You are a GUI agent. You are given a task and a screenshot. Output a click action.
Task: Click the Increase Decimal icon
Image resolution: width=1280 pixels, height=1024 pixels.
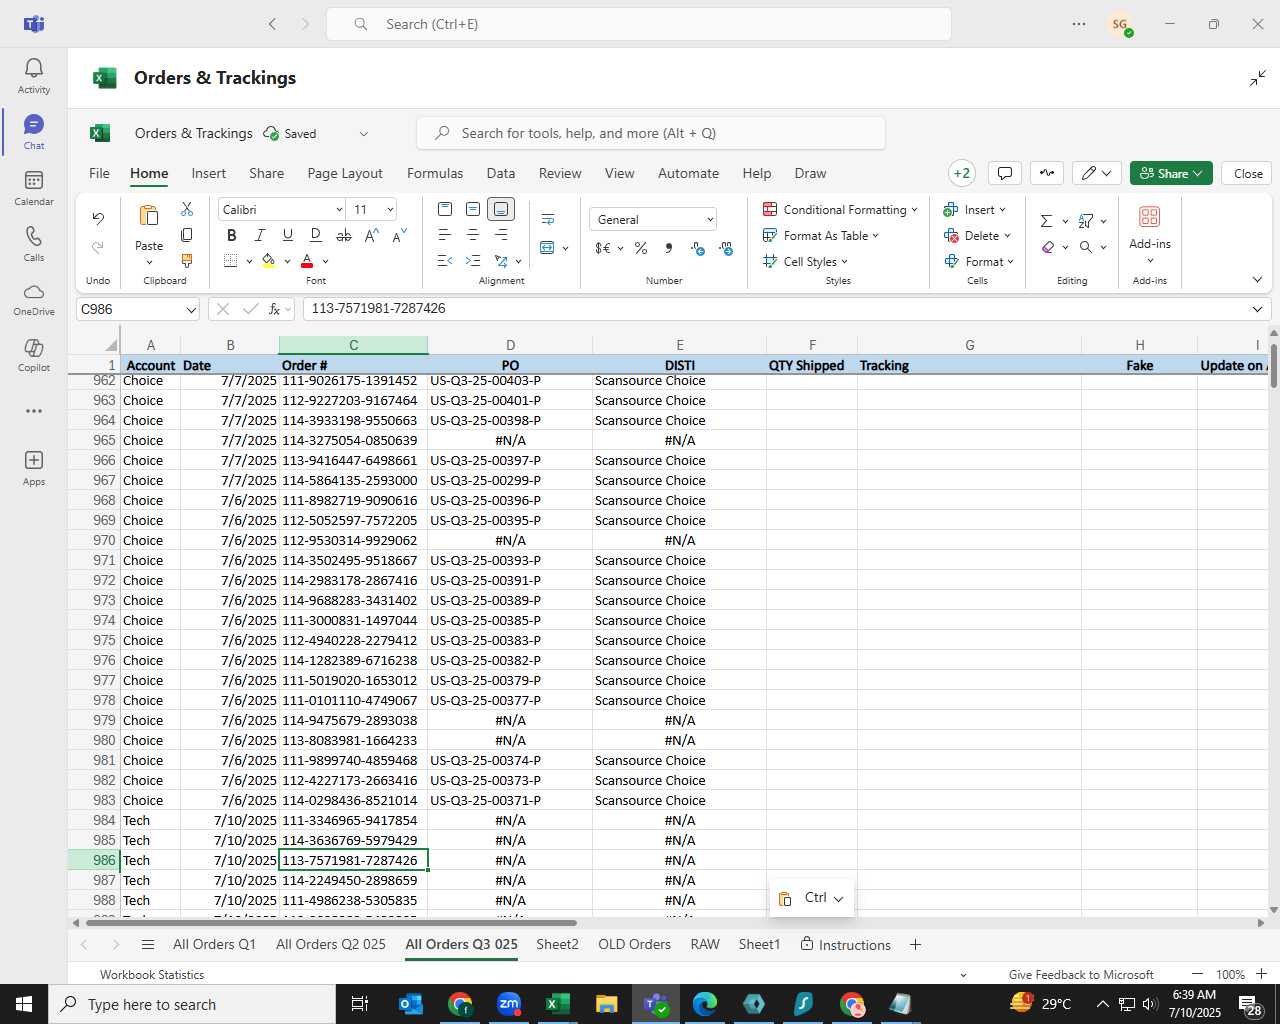(698, 248)
